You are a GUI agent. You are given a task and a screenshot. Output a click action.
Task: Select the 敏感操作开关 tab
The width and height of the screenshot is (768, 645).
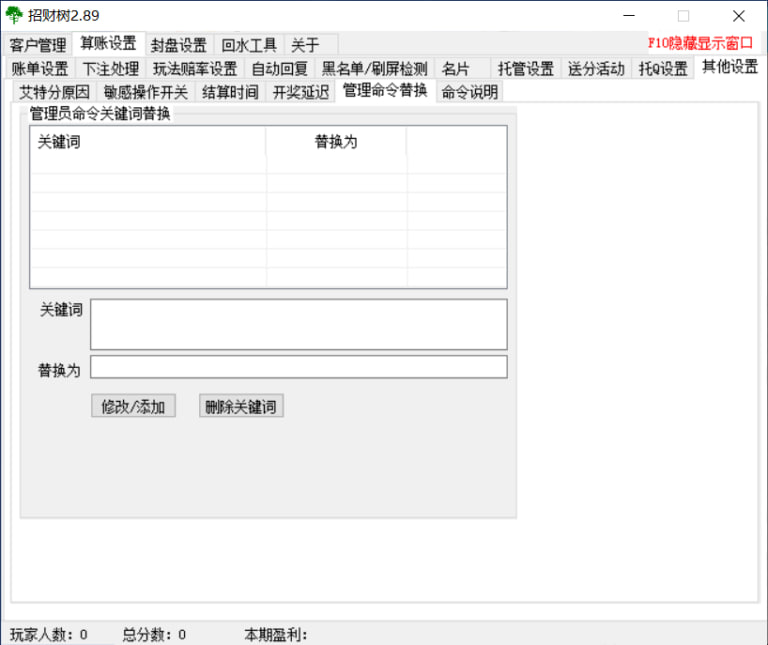coord(146,92)
